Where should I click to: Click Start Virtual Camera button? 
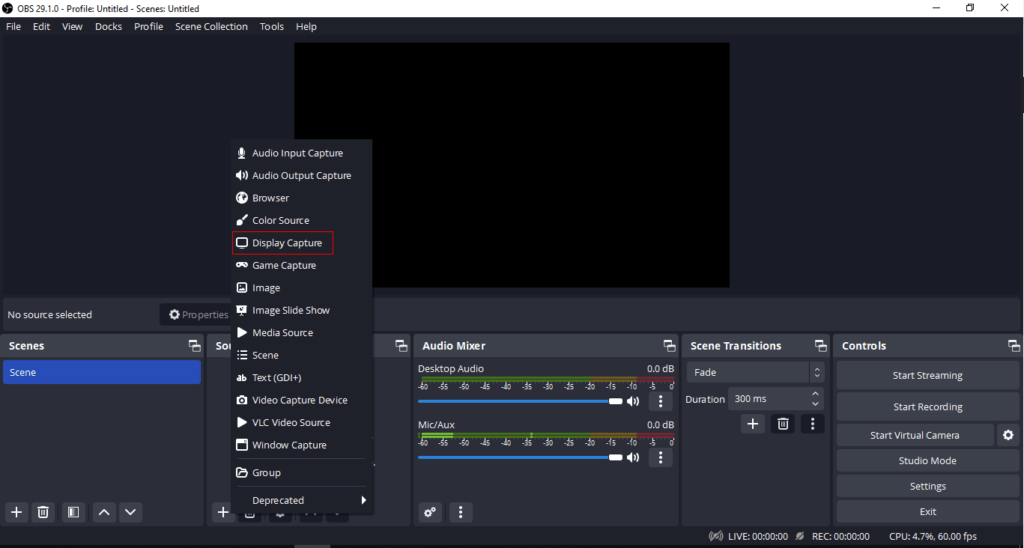coord(915,435)
